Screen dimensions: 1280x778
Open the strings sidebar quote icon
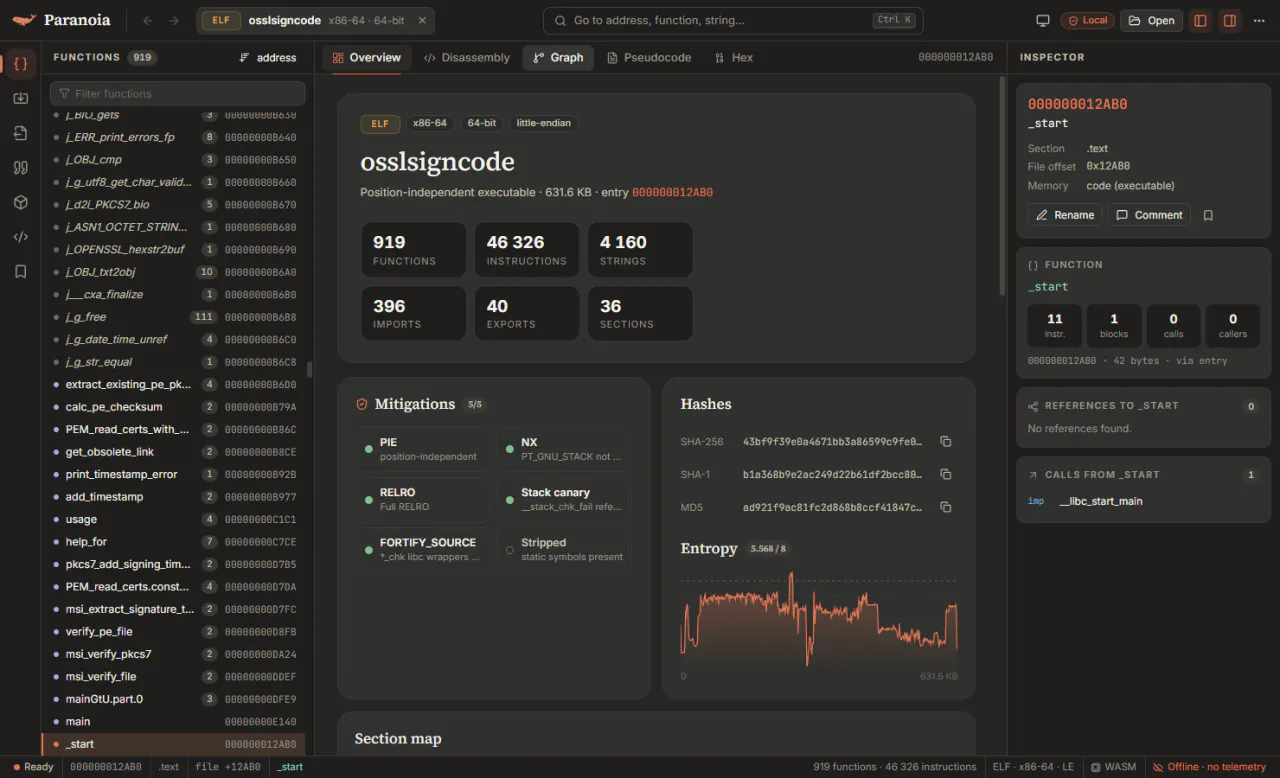(x=20, y=168)
